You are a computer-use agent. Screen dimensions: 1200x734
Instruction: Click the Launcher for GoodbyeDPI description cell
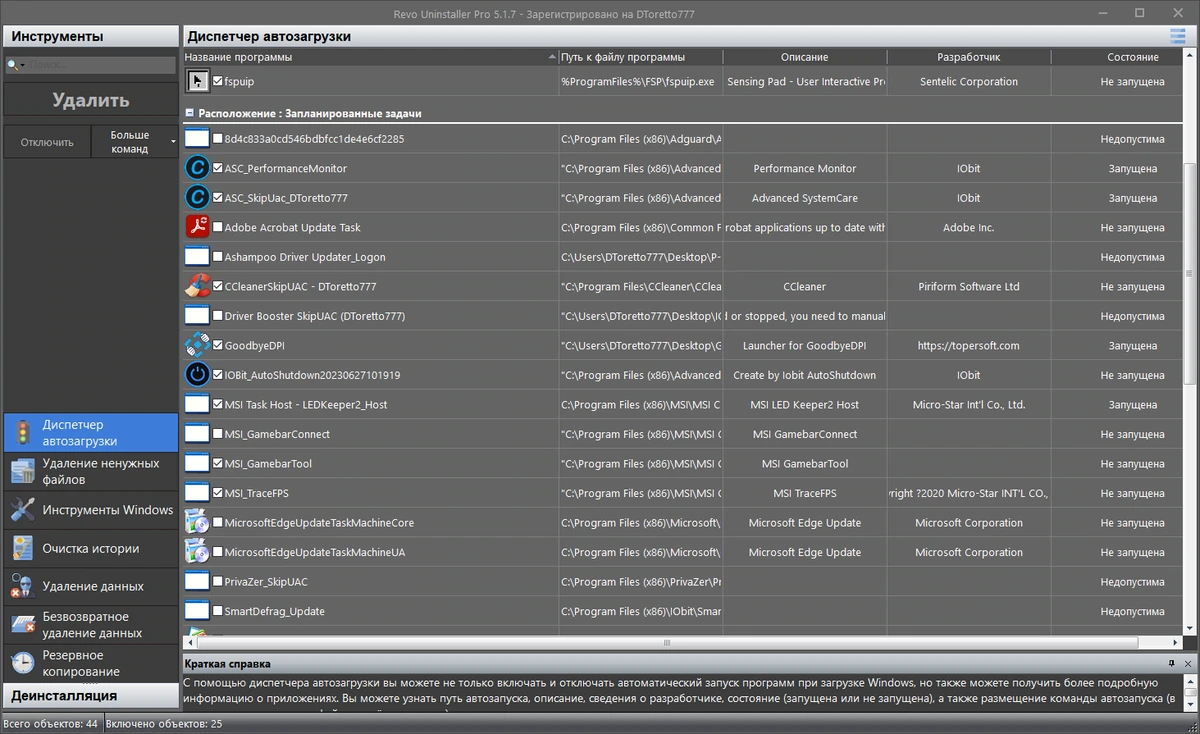(805, 346)
